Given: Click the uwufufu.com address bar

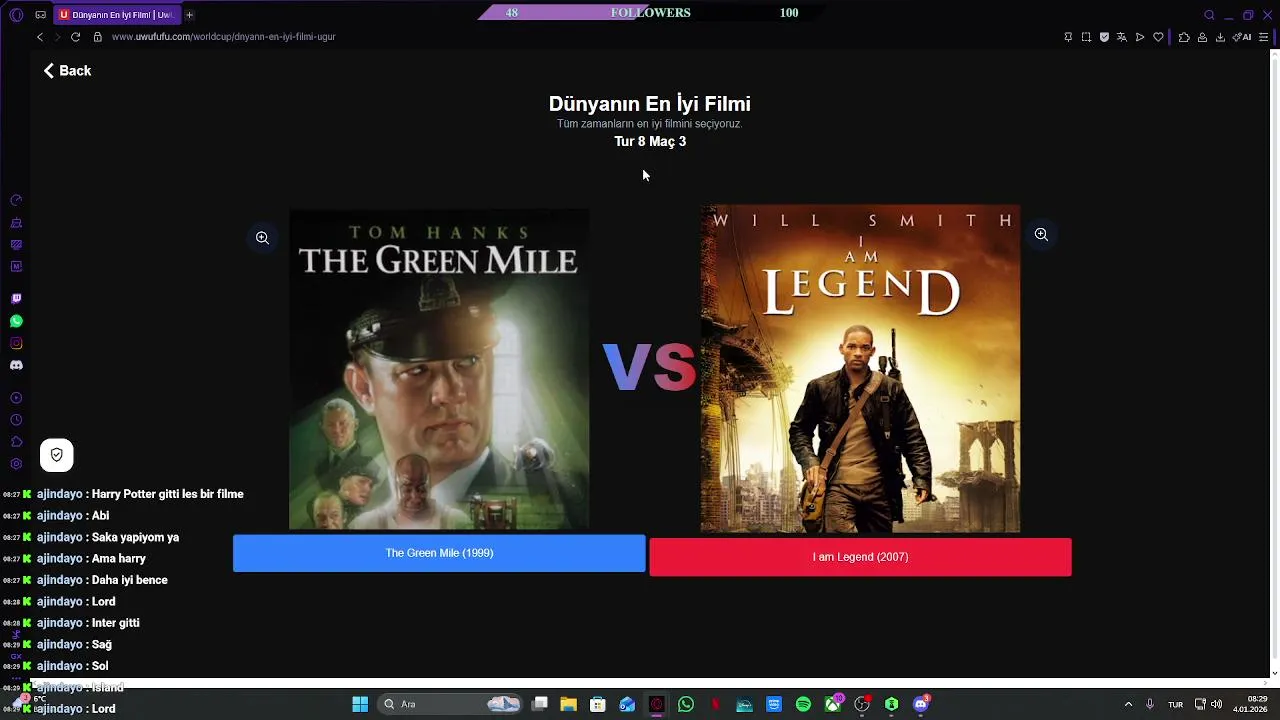Looking at the screenshot, I should click(224, 37).
